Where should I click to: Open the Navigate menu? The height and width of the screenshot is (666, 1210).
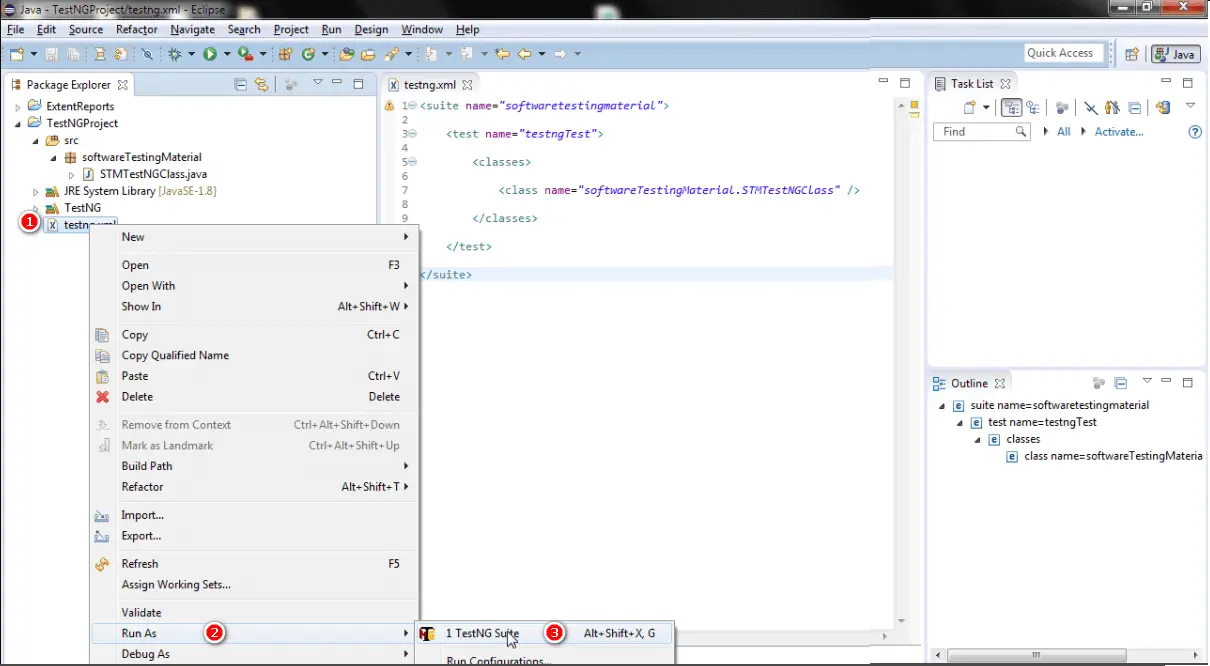(192, 29)
